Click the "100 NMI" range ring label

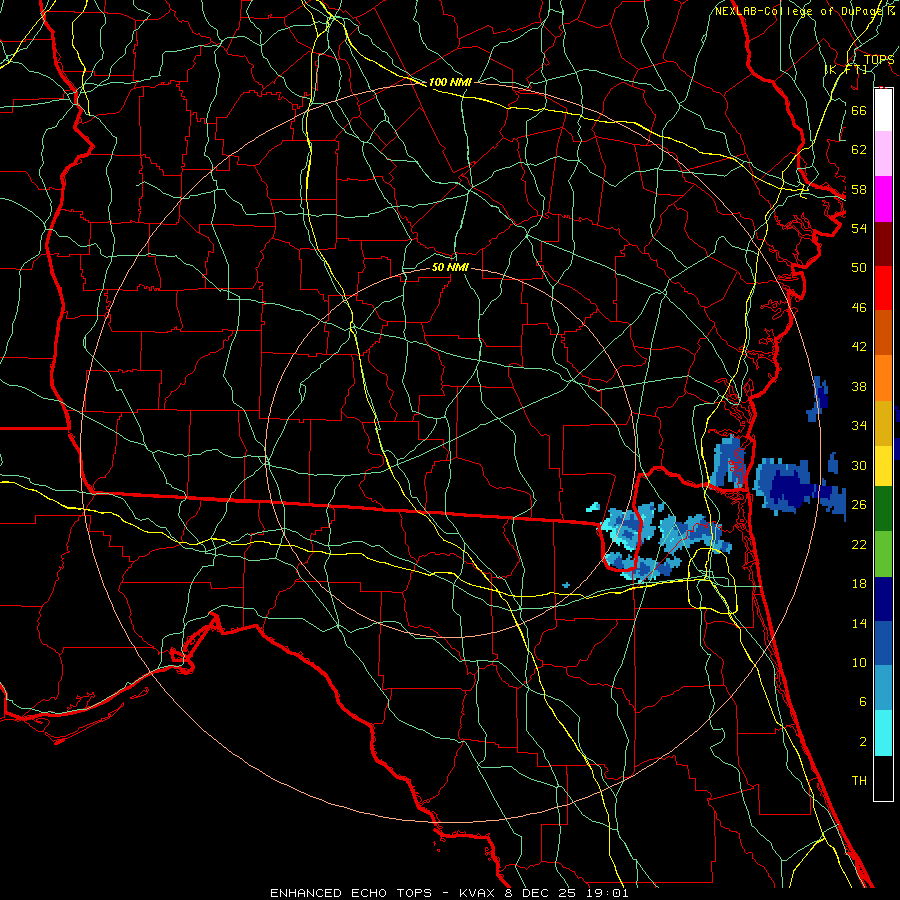(x=450, y=82)
